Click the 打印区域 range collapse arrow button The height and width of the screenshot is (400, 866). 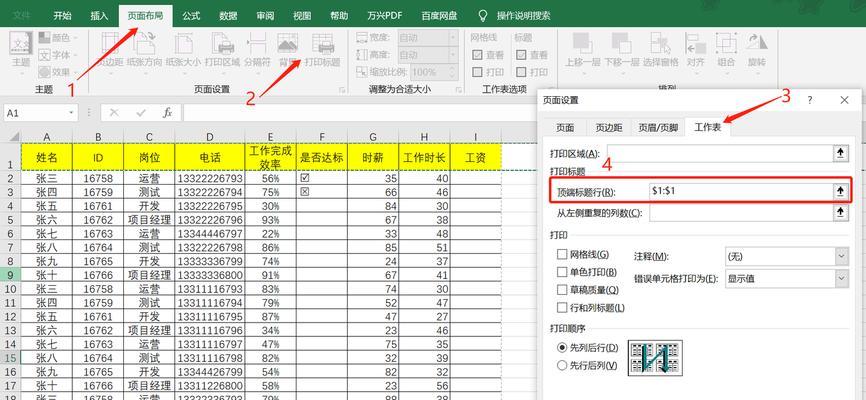840,153
